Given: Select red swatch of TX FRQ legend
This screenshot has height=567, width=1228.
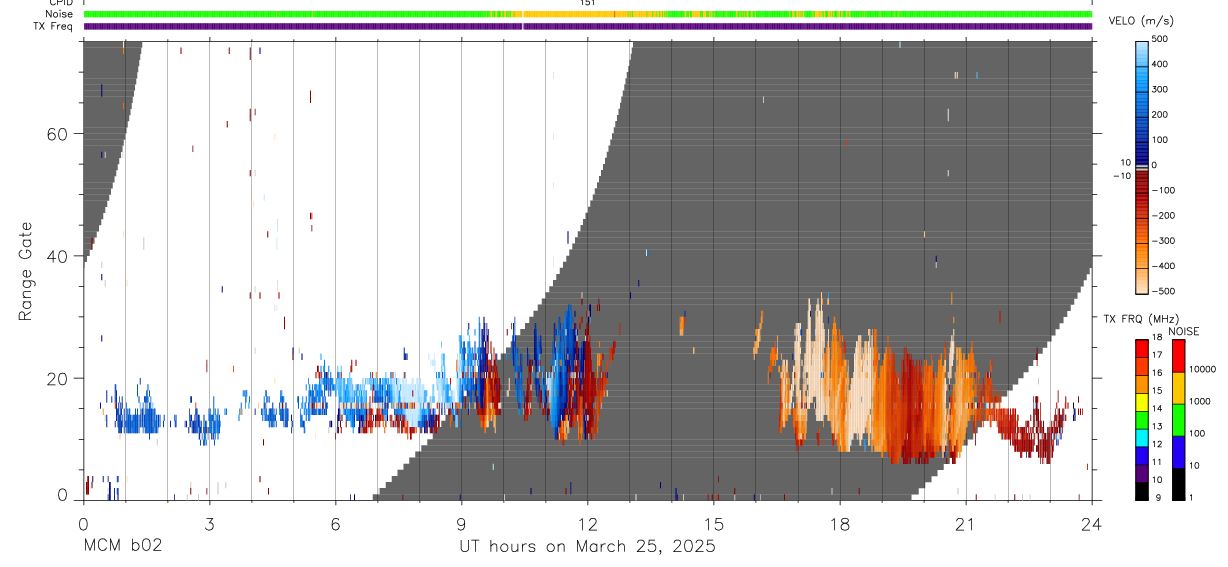Looking at the screenshot, I should 1141,349.
